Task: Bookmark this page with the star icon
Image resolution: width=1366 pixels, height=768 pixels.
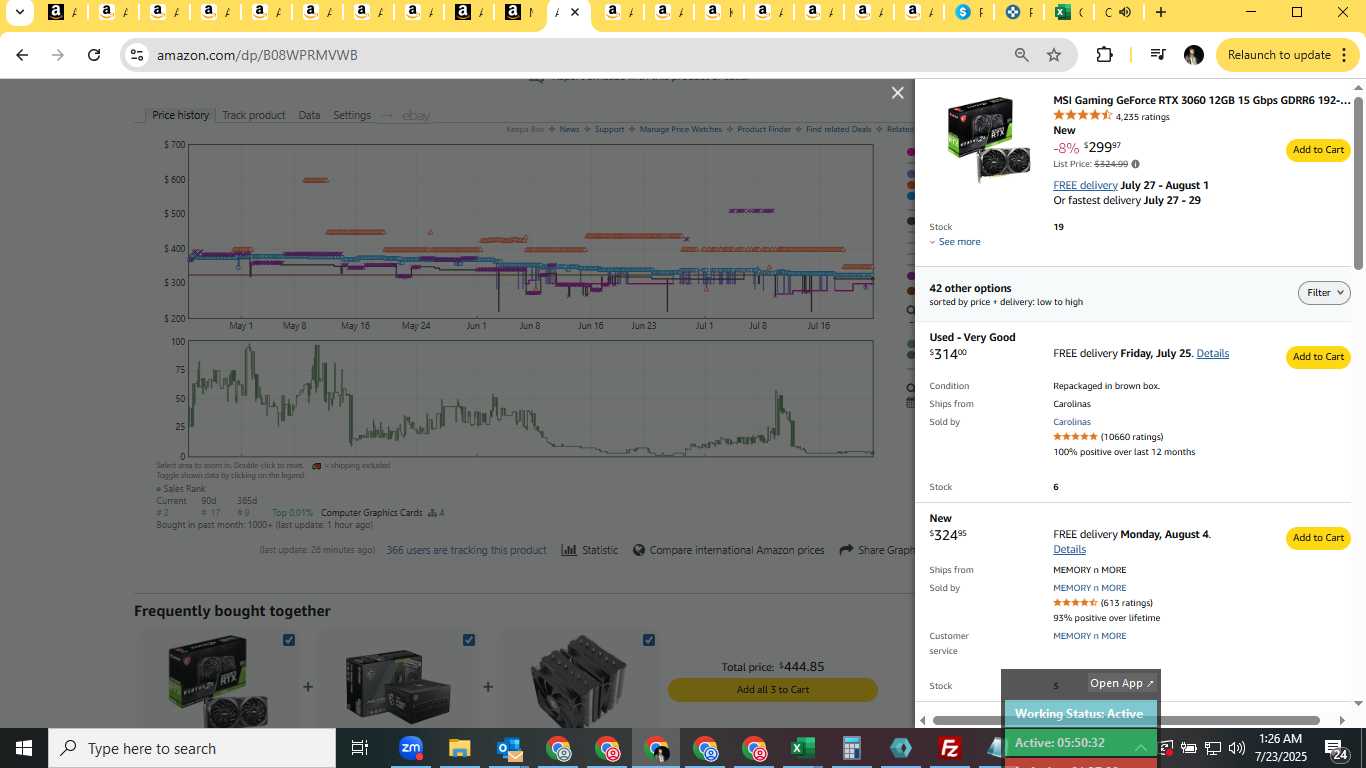Action: (1054, 55)
